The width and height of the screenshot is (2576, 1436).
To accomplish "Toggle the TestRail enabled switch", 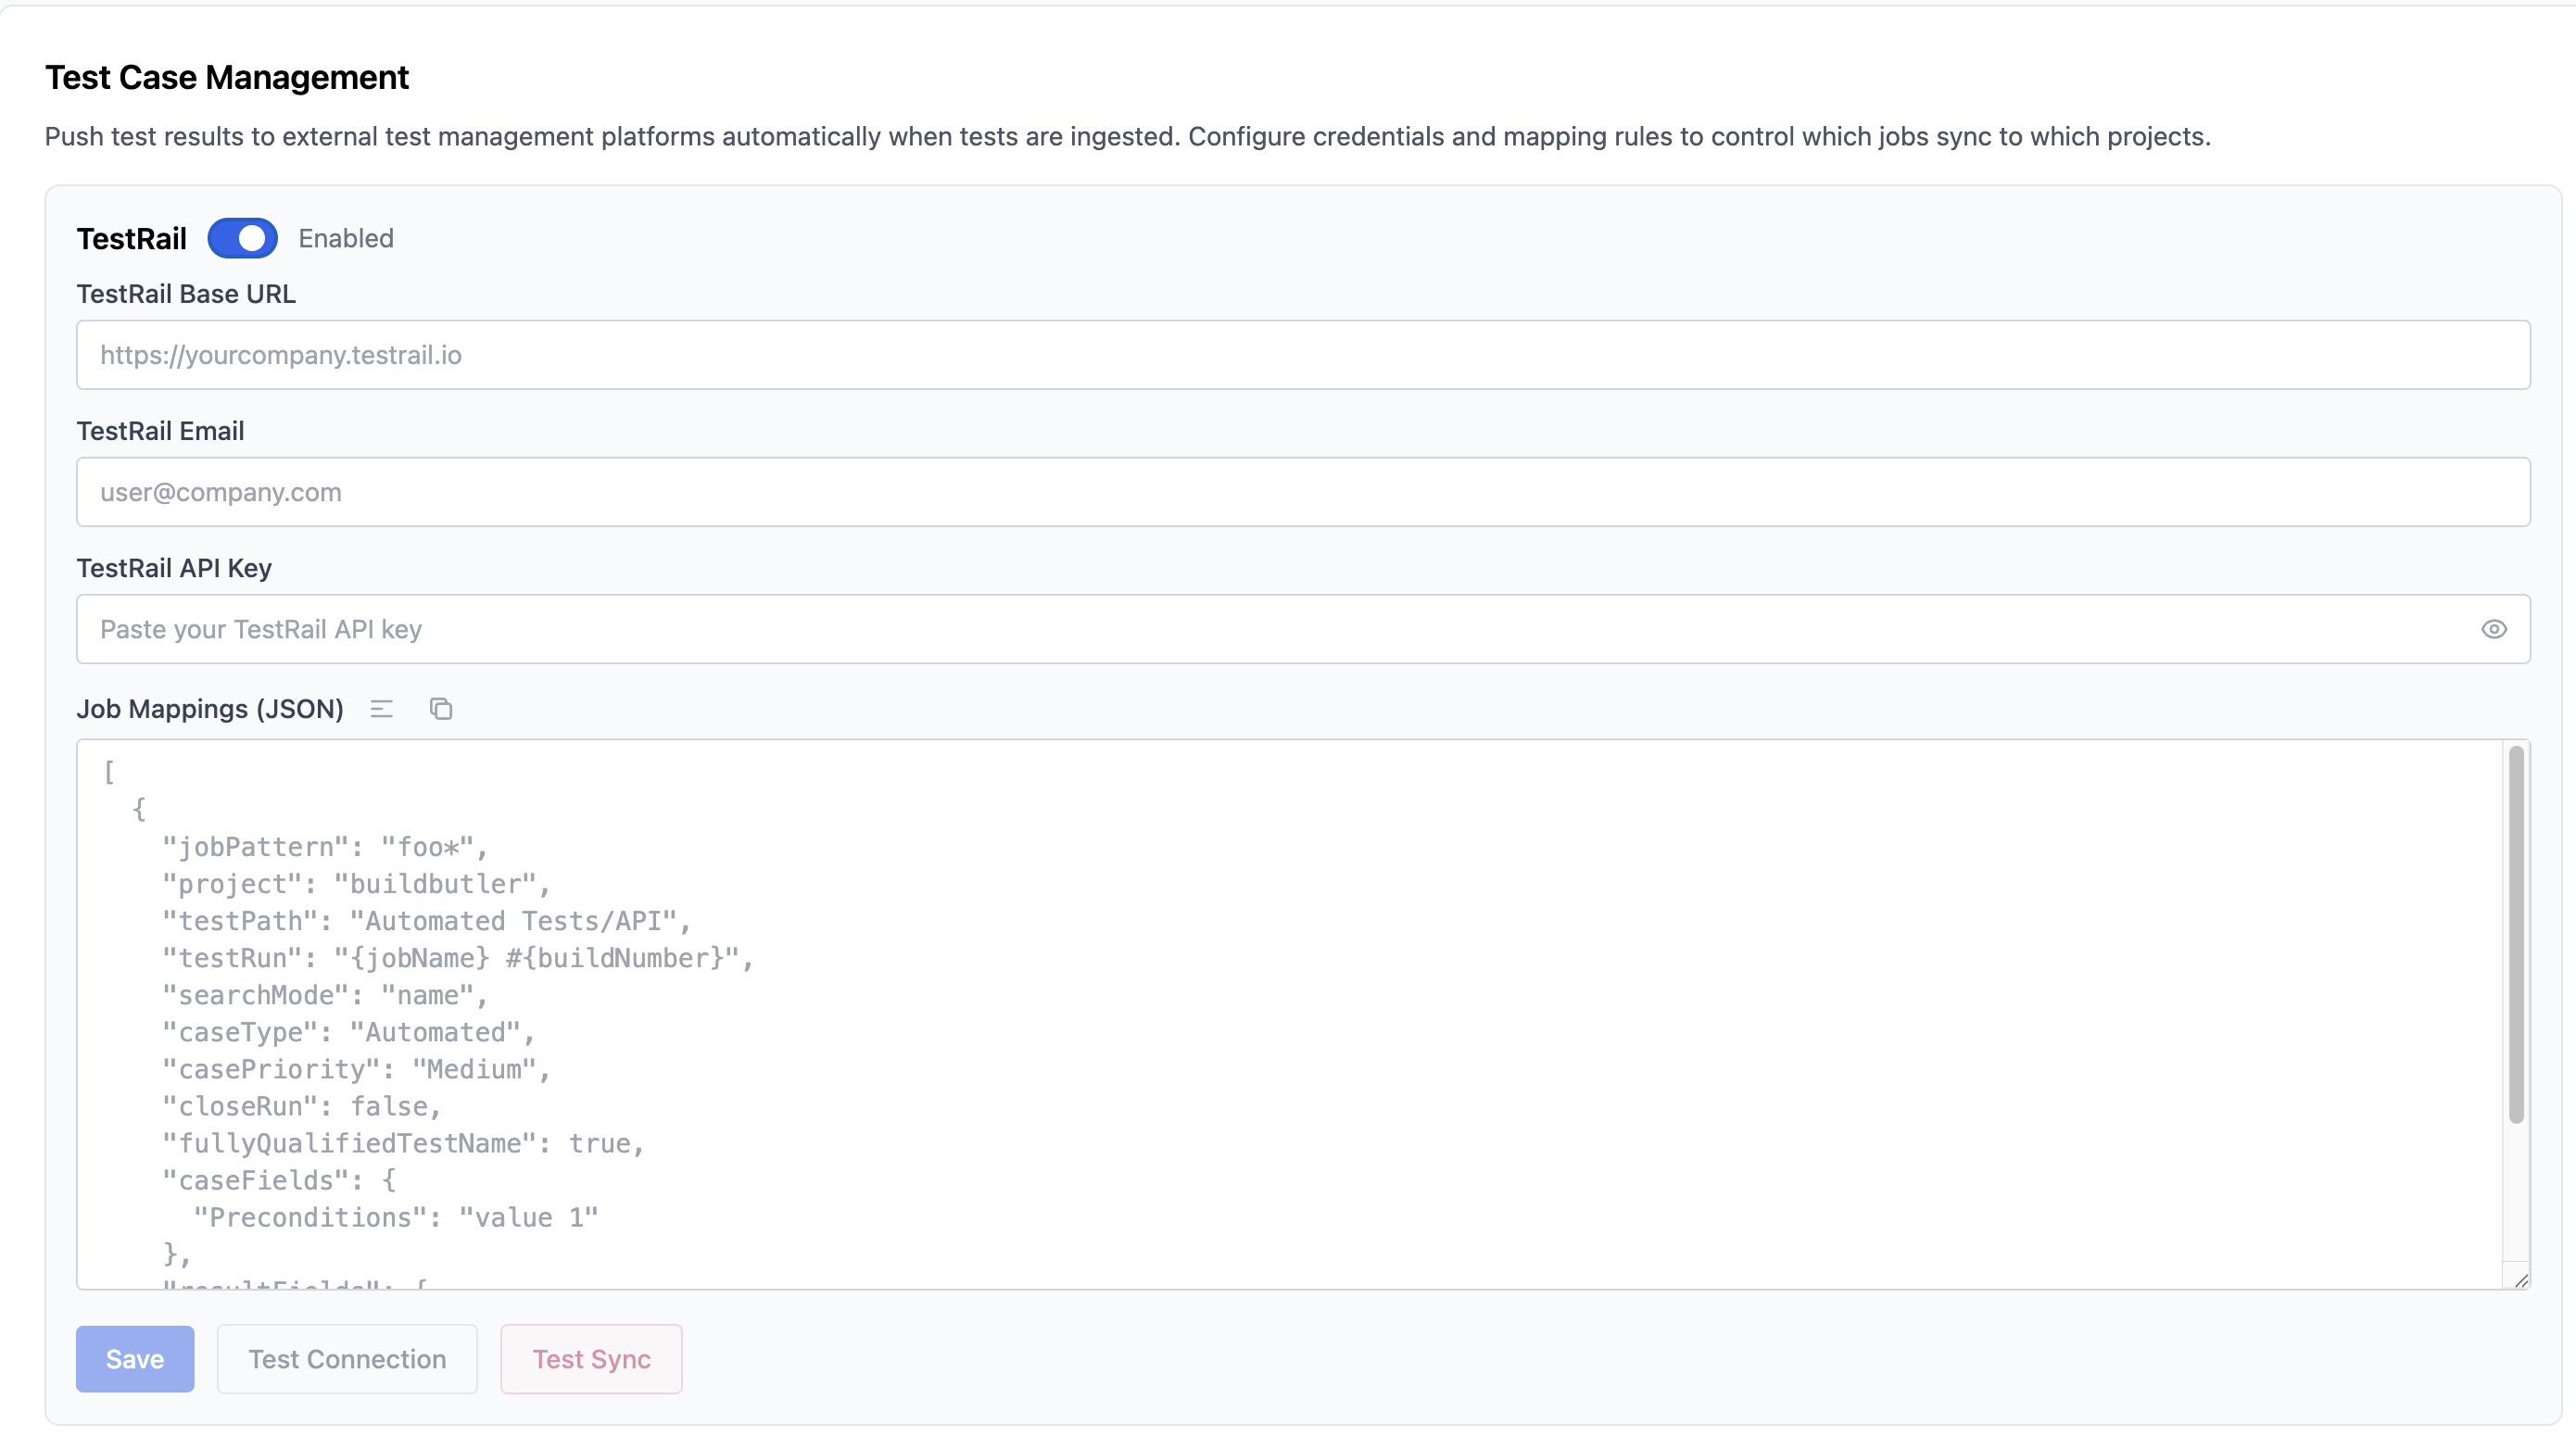I will pyautogui.click(x=242, y=238).
